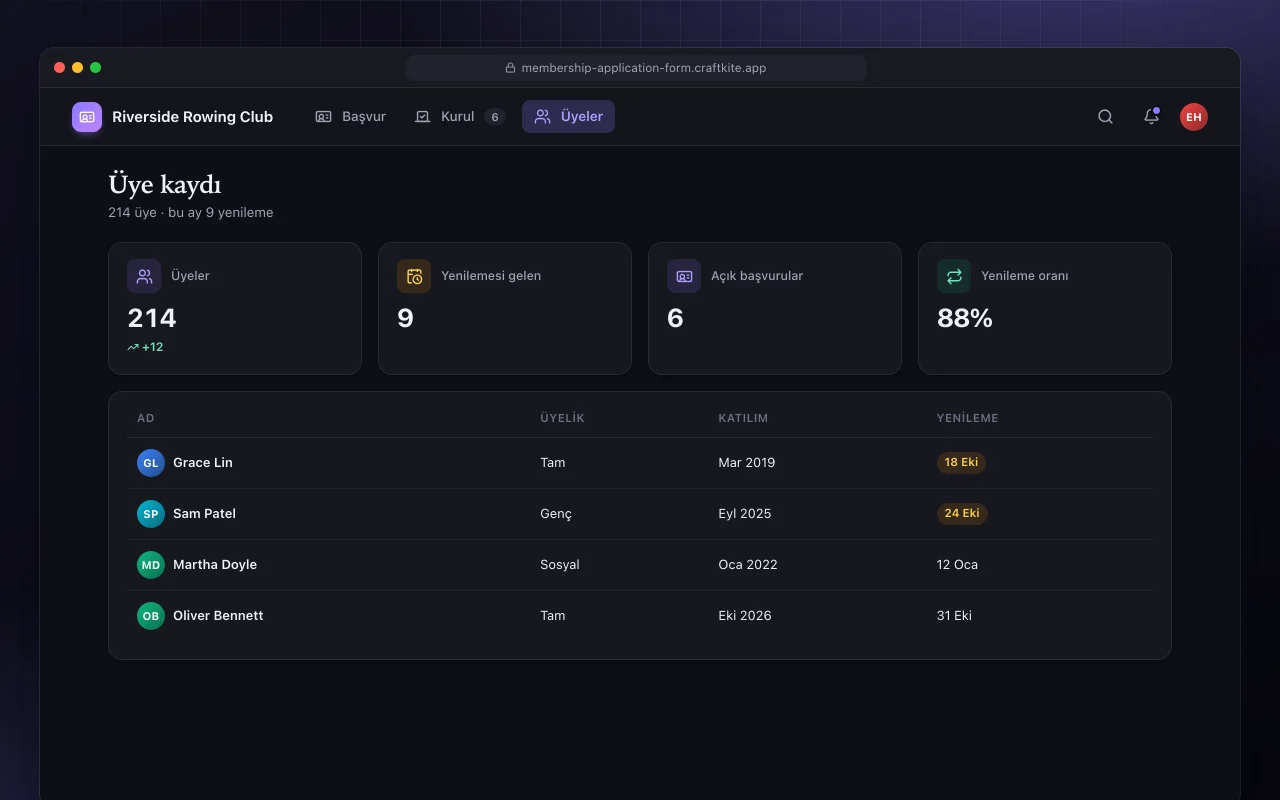Open the notifications bell
Image resolution: width=1280 pixels, height=800 pixels.
(x=1151, y=117)
